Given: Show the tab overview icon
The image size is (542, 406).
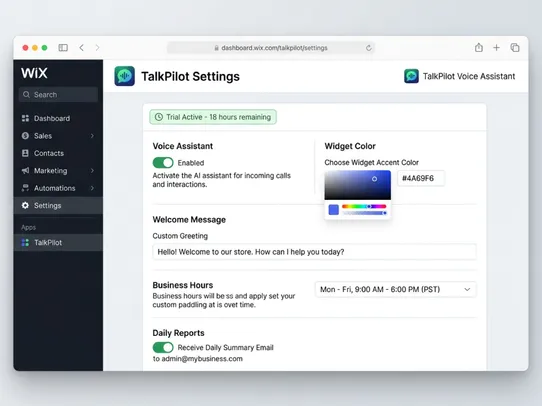Looking at the screenshot, I should [515, 47].
